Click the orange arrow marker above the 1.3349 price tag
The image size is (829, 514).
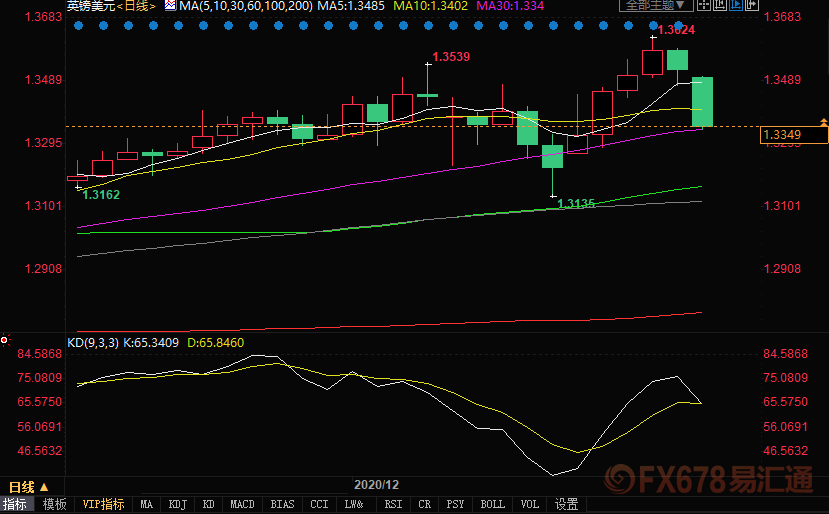tap(823, 121)
